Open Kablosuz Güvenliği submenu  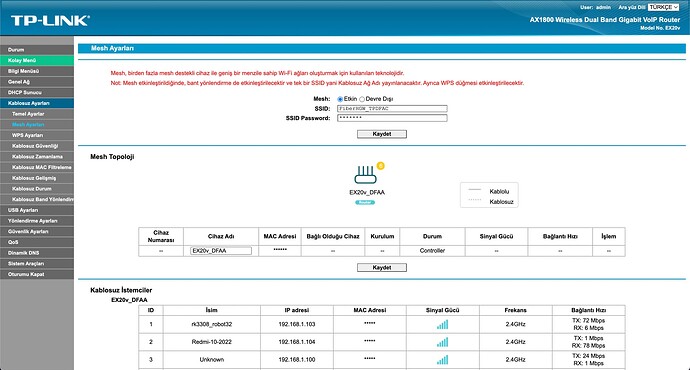[37, 146]
